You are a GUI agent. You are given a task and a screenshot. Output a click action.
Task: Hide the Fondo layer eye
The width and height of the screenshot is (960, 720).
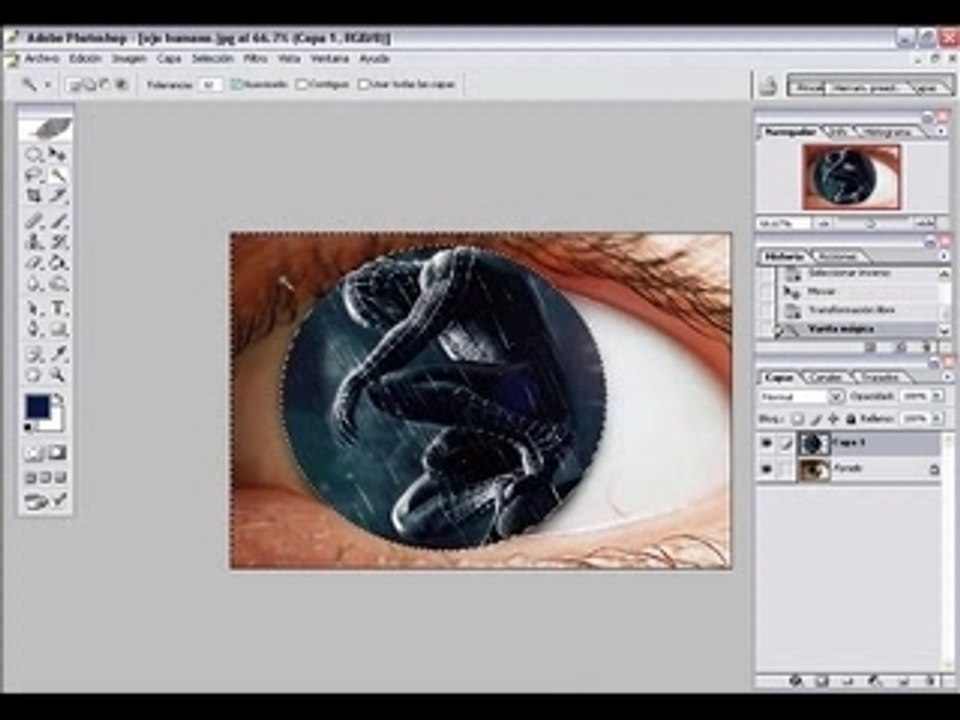click(767, 469)
